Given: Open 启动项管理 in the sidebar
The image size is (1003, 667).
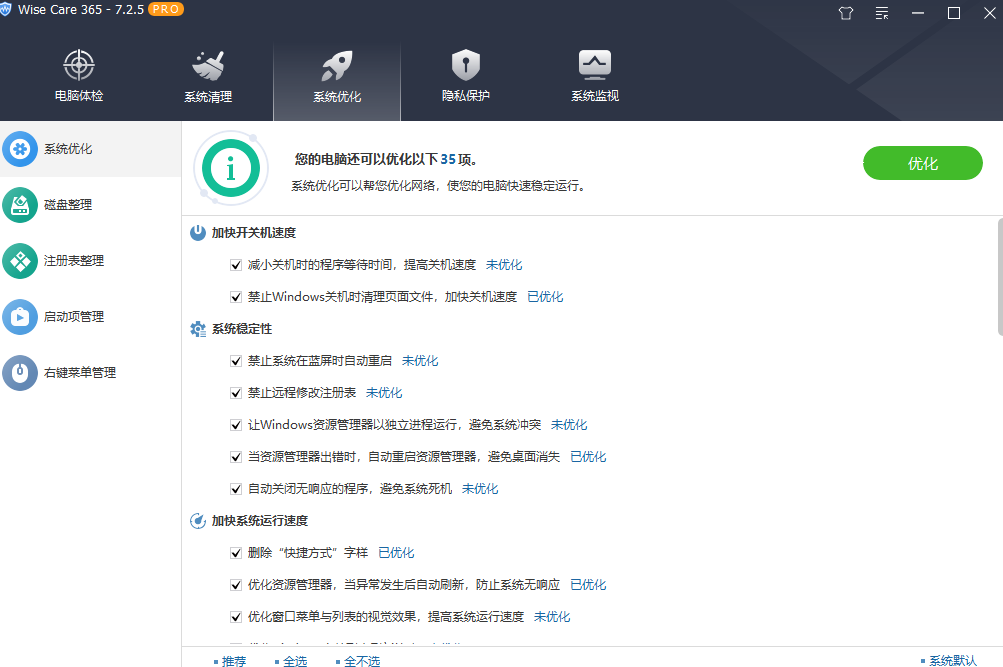Looking at the screenshot, I should pos(73,317).
